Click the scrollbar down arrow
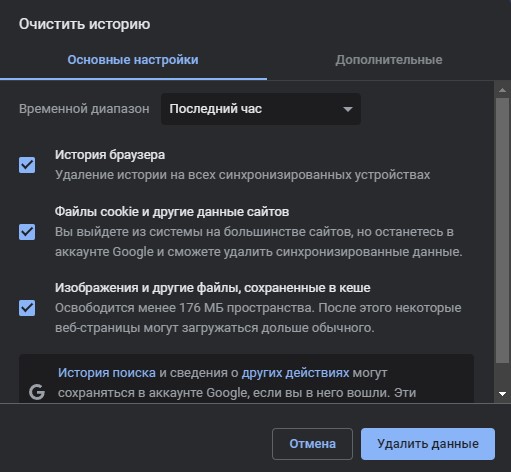The height and width of the screenshot is (472, 511). [x=502, y=394]
